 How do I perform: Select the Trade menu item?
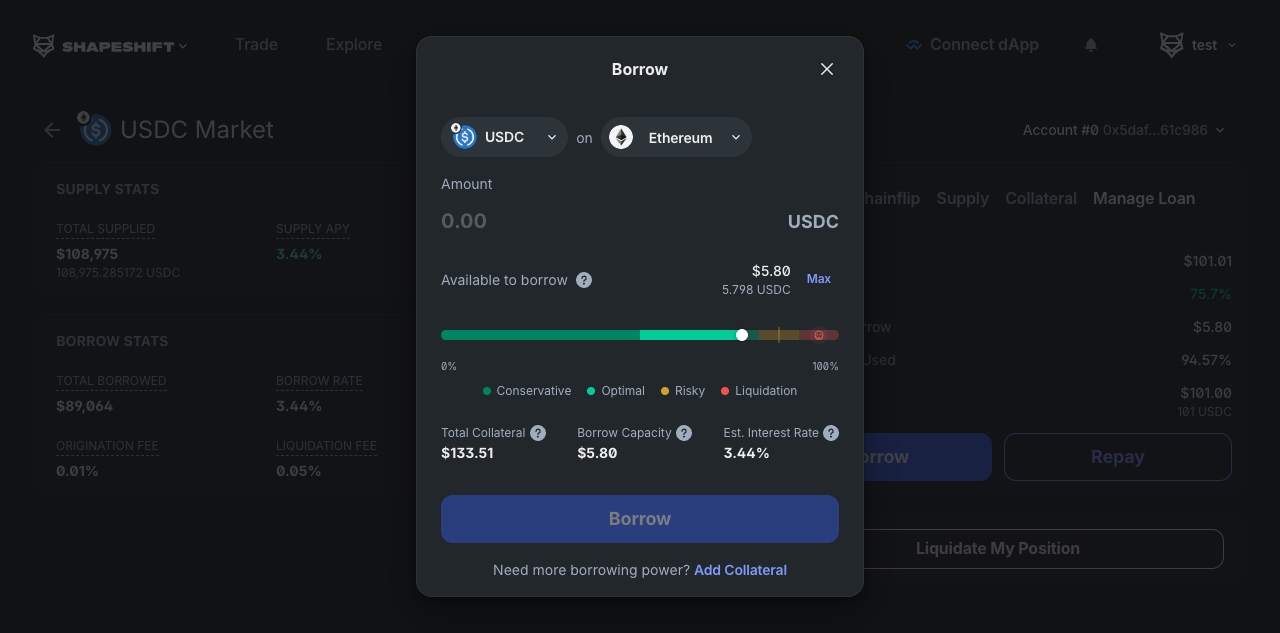256,44
